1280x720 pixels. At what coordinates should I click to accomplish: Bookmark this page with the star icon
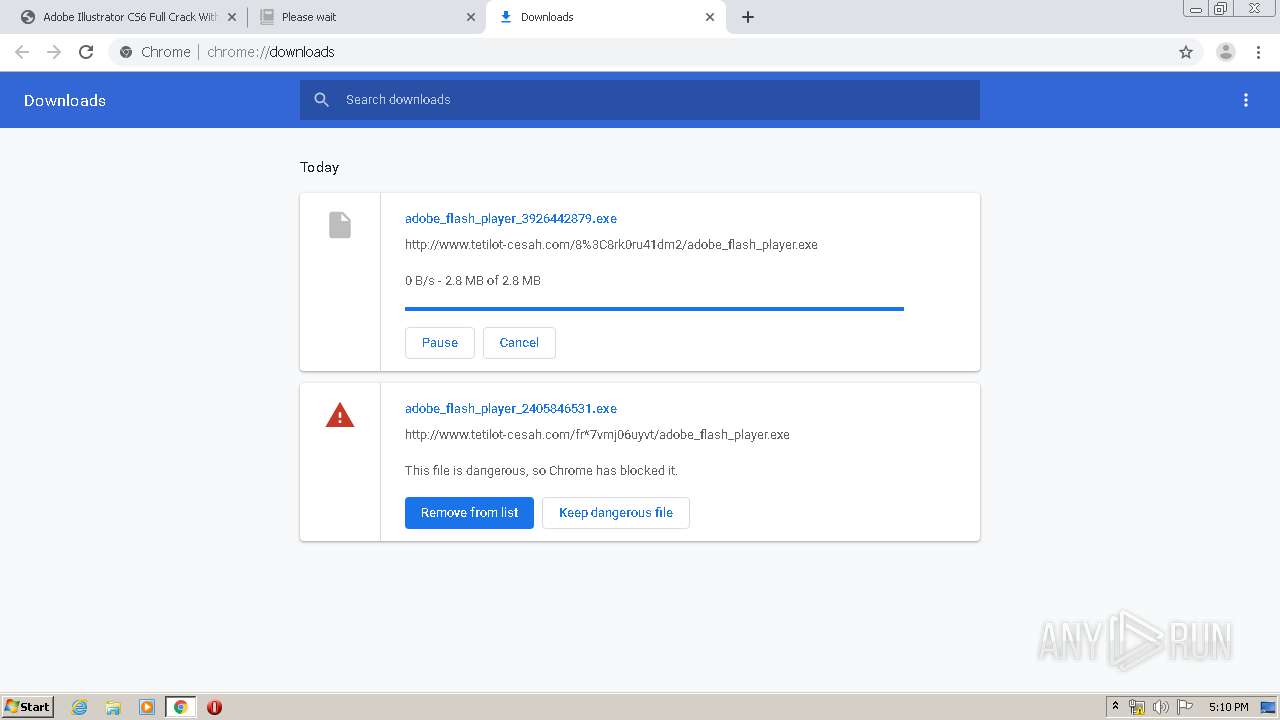(x=1186, y=52)
